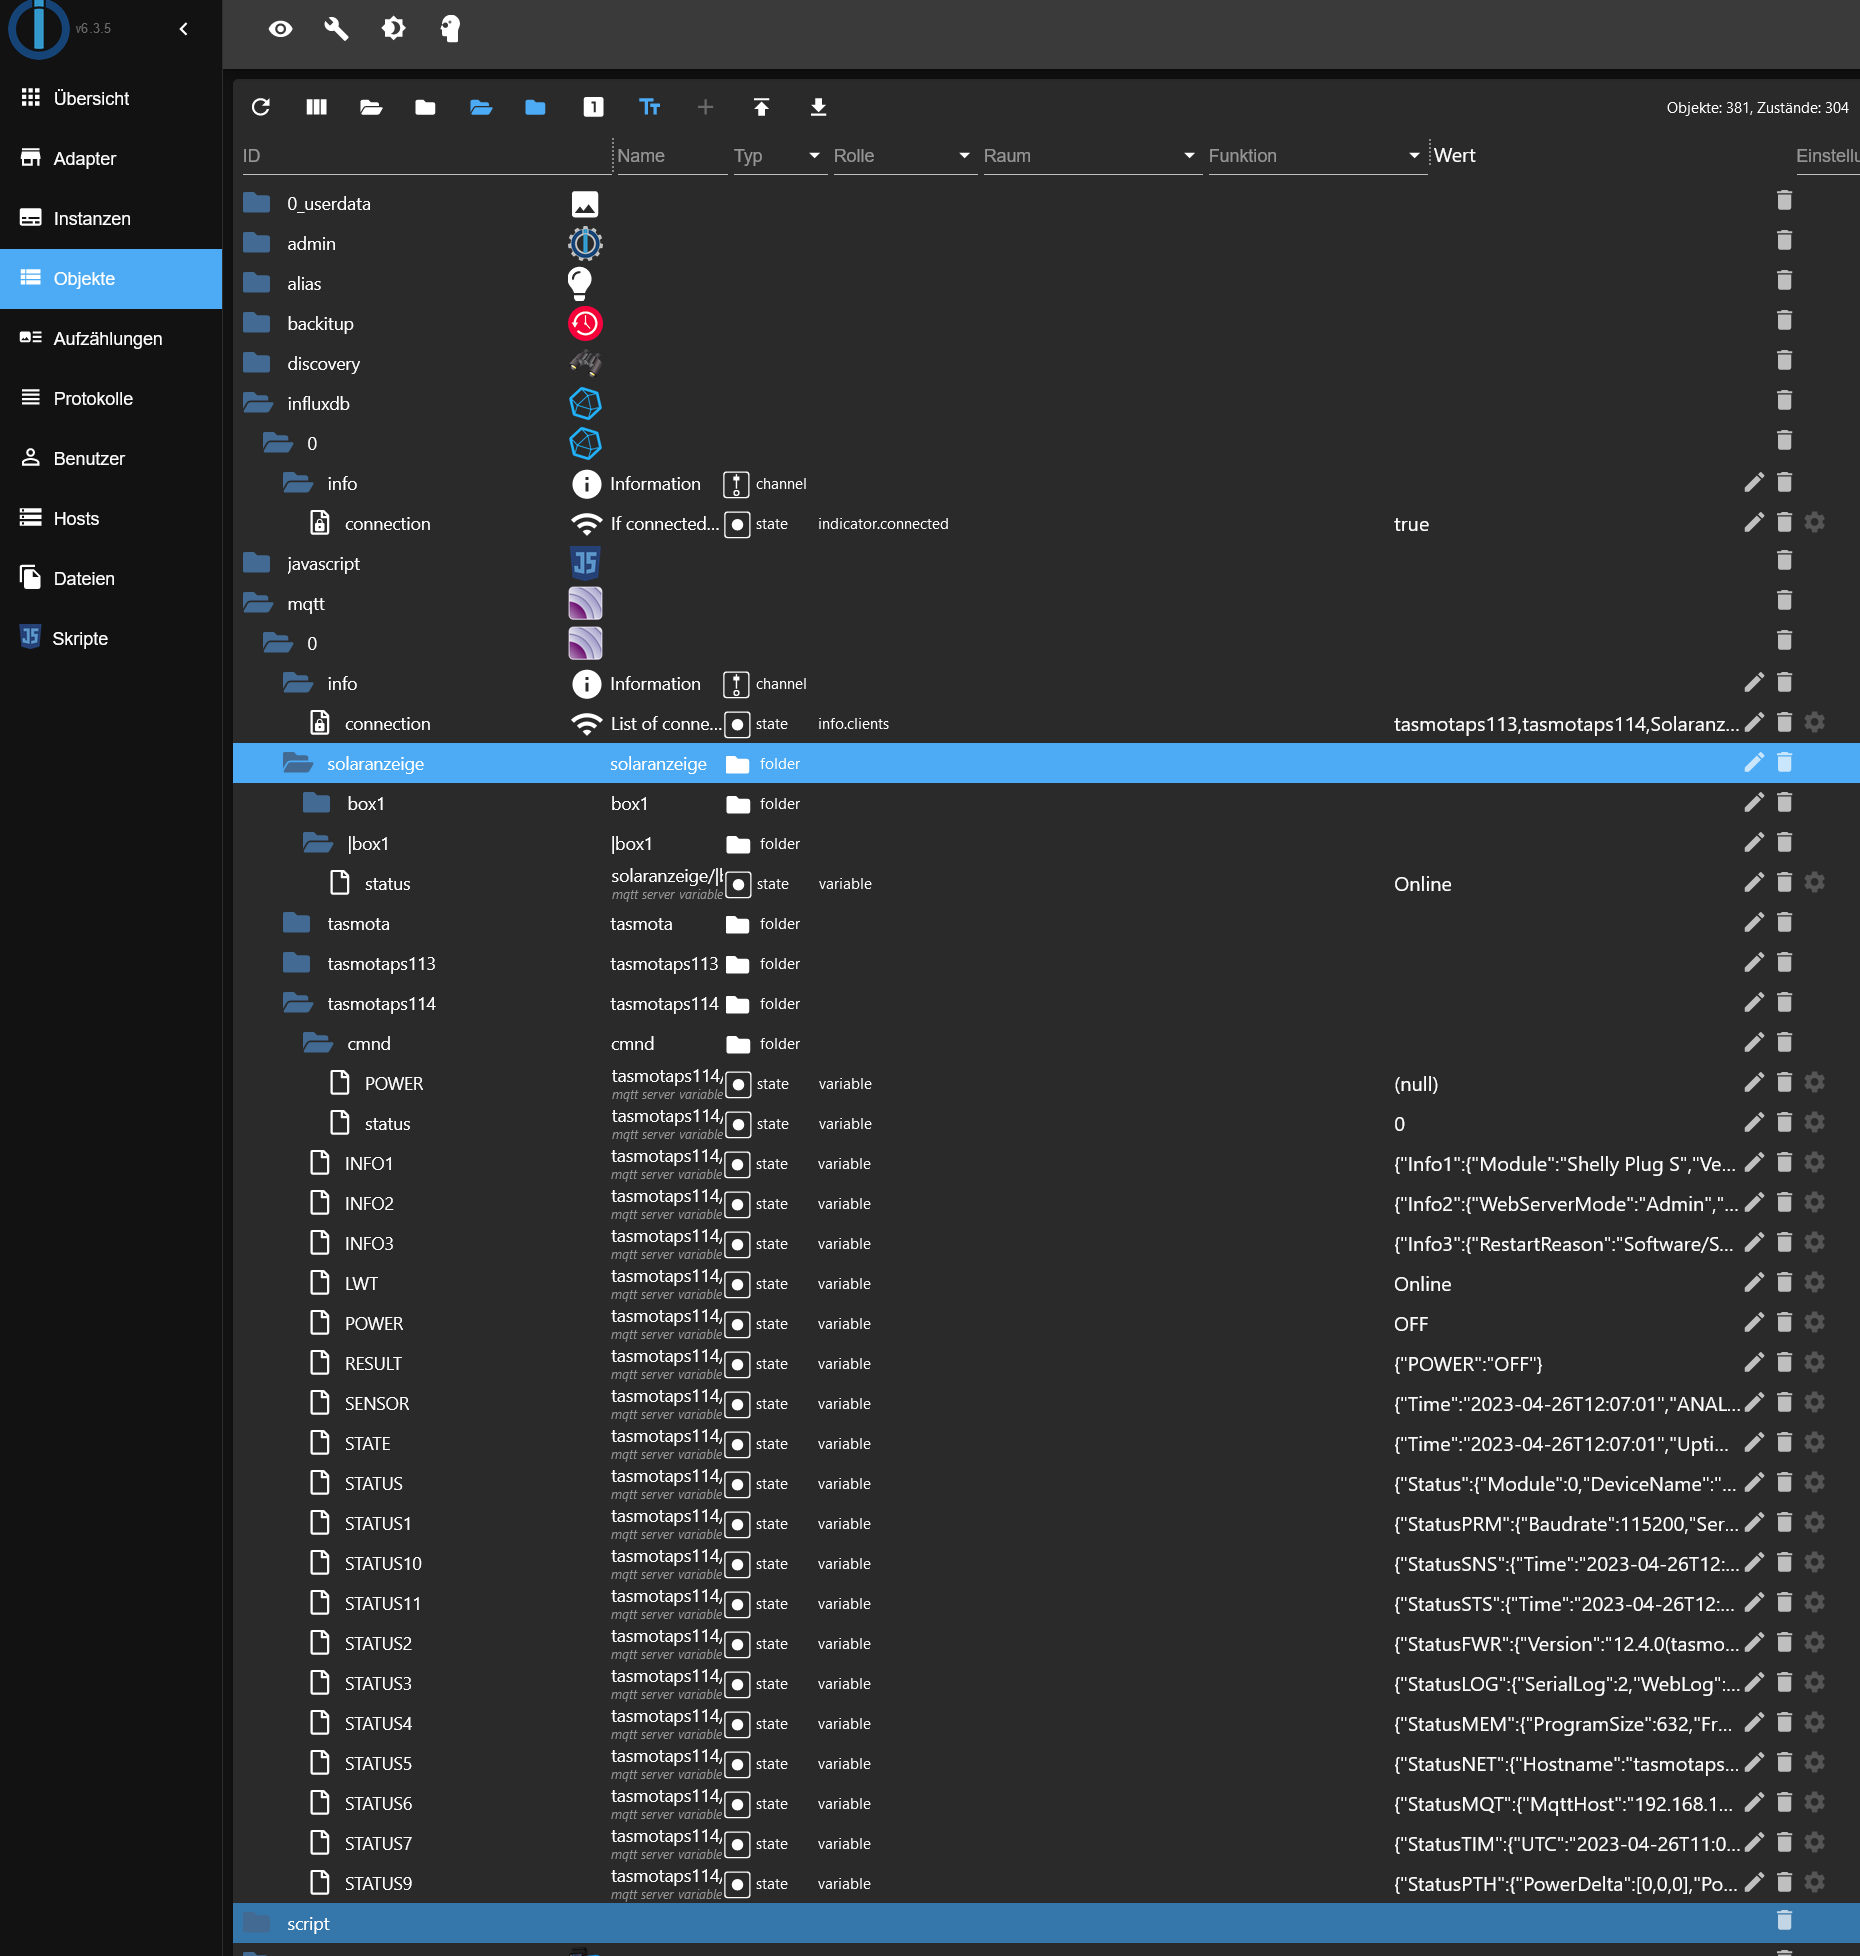Open the Typ filter dropdown

pos(778,156)
